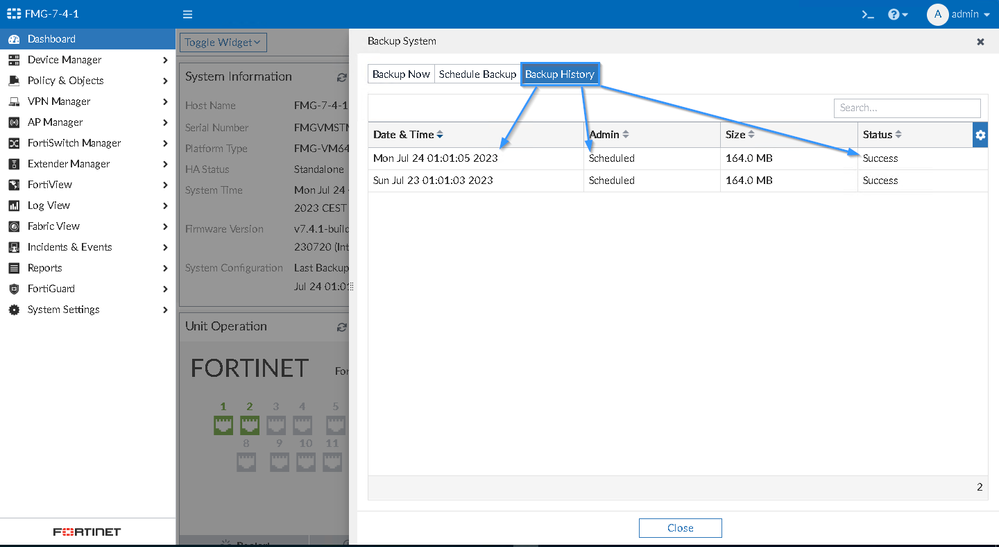Expand VPN Manager submenu chevron
999x547 pixels.
(x=165, y=101)
